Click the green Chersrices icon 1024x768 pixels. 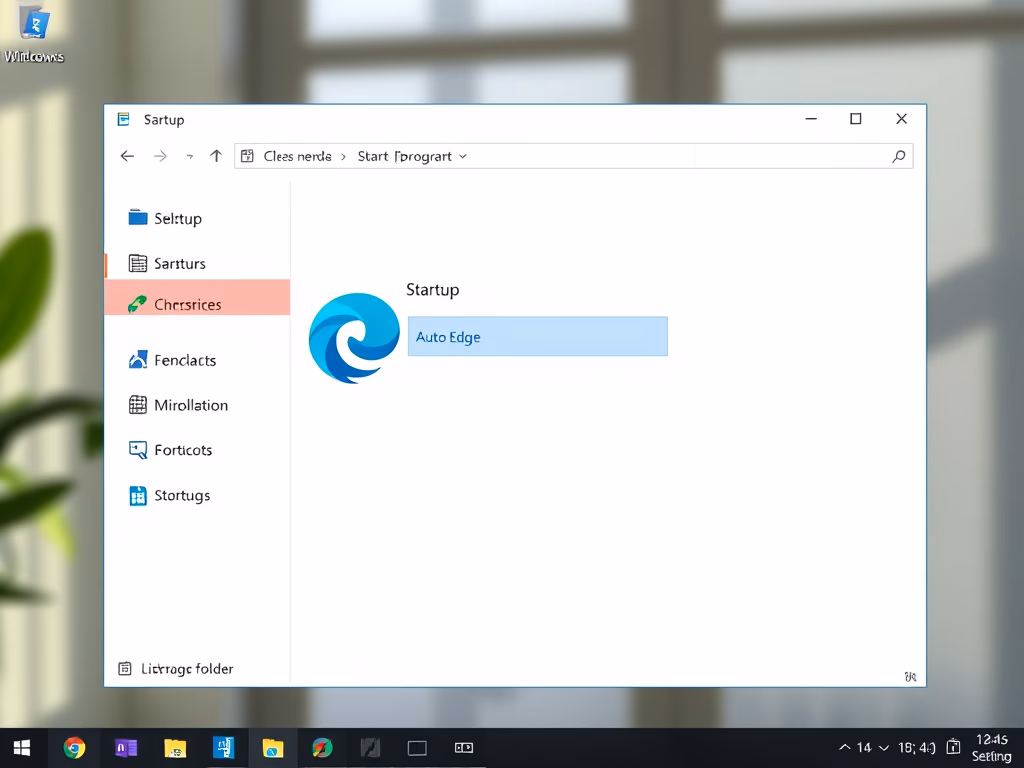137,304
